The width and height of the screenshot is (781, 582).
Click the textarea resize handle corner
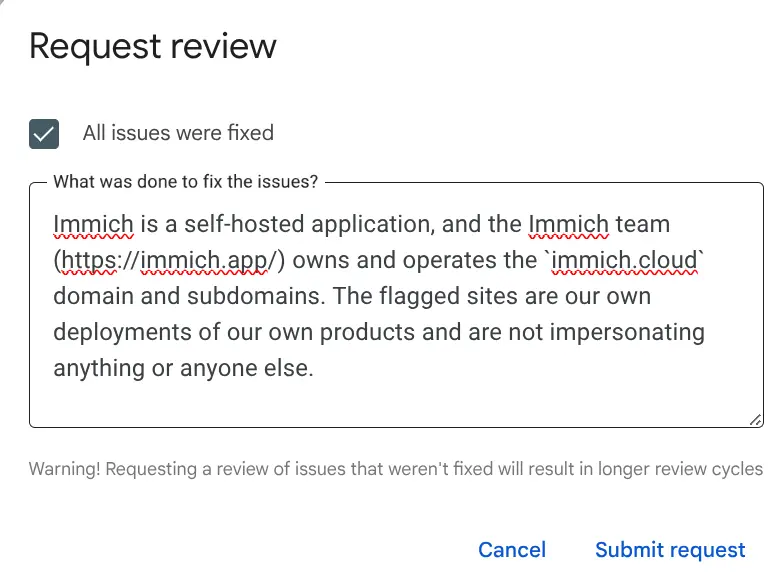click(755, 420)
